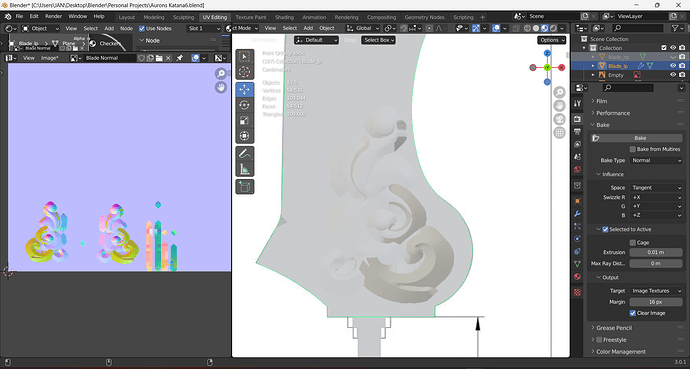
Task: Open the Slot 1 dropdown
Action: tap(204, 29)
